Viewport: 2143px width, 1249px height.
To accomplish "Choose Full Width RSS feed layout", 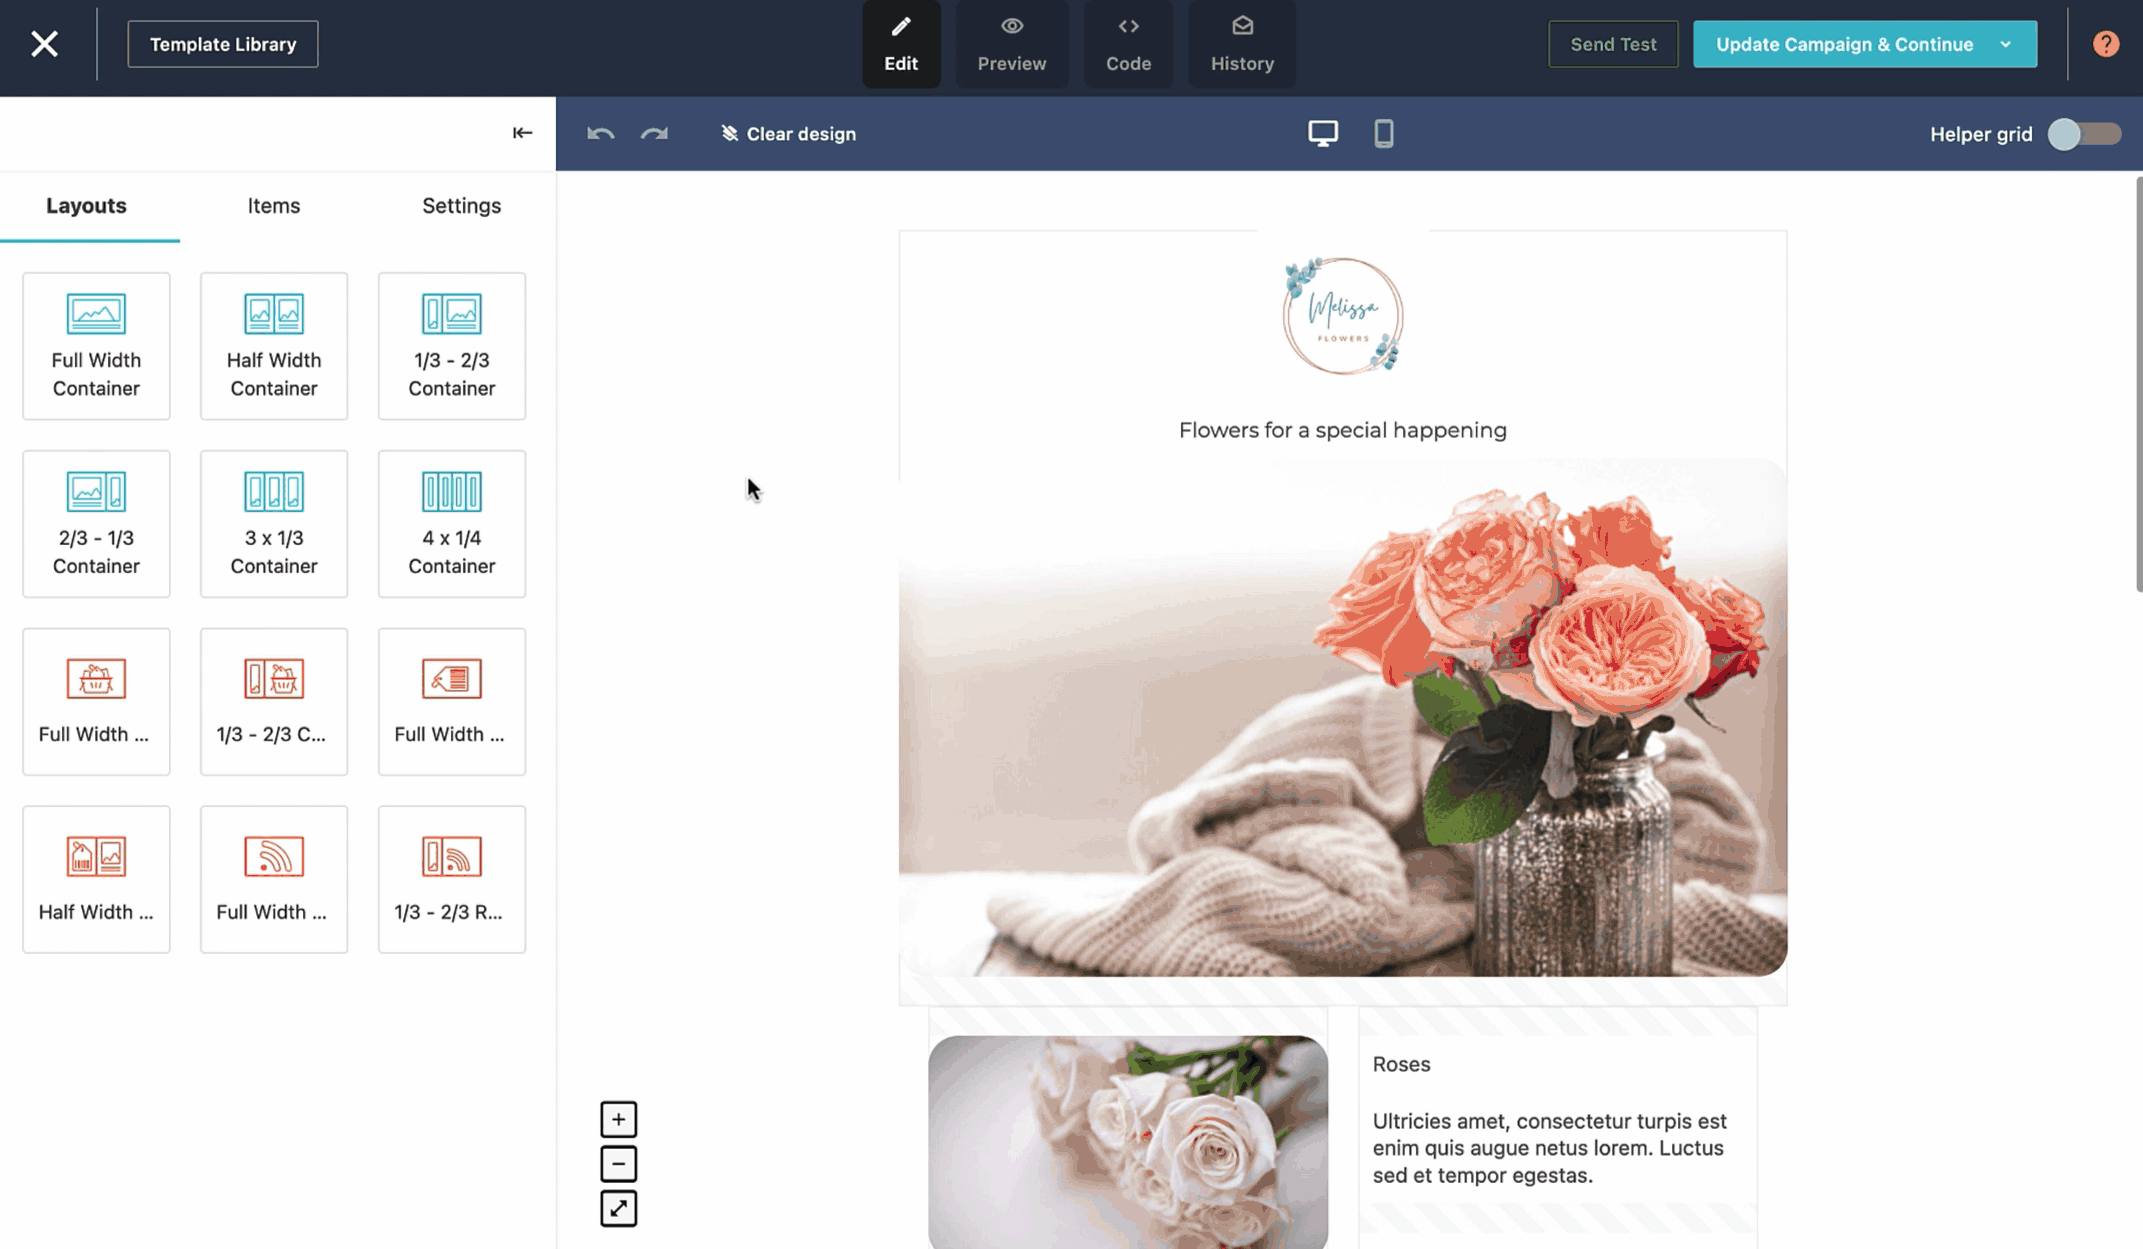I will click(x=274, y=880).
